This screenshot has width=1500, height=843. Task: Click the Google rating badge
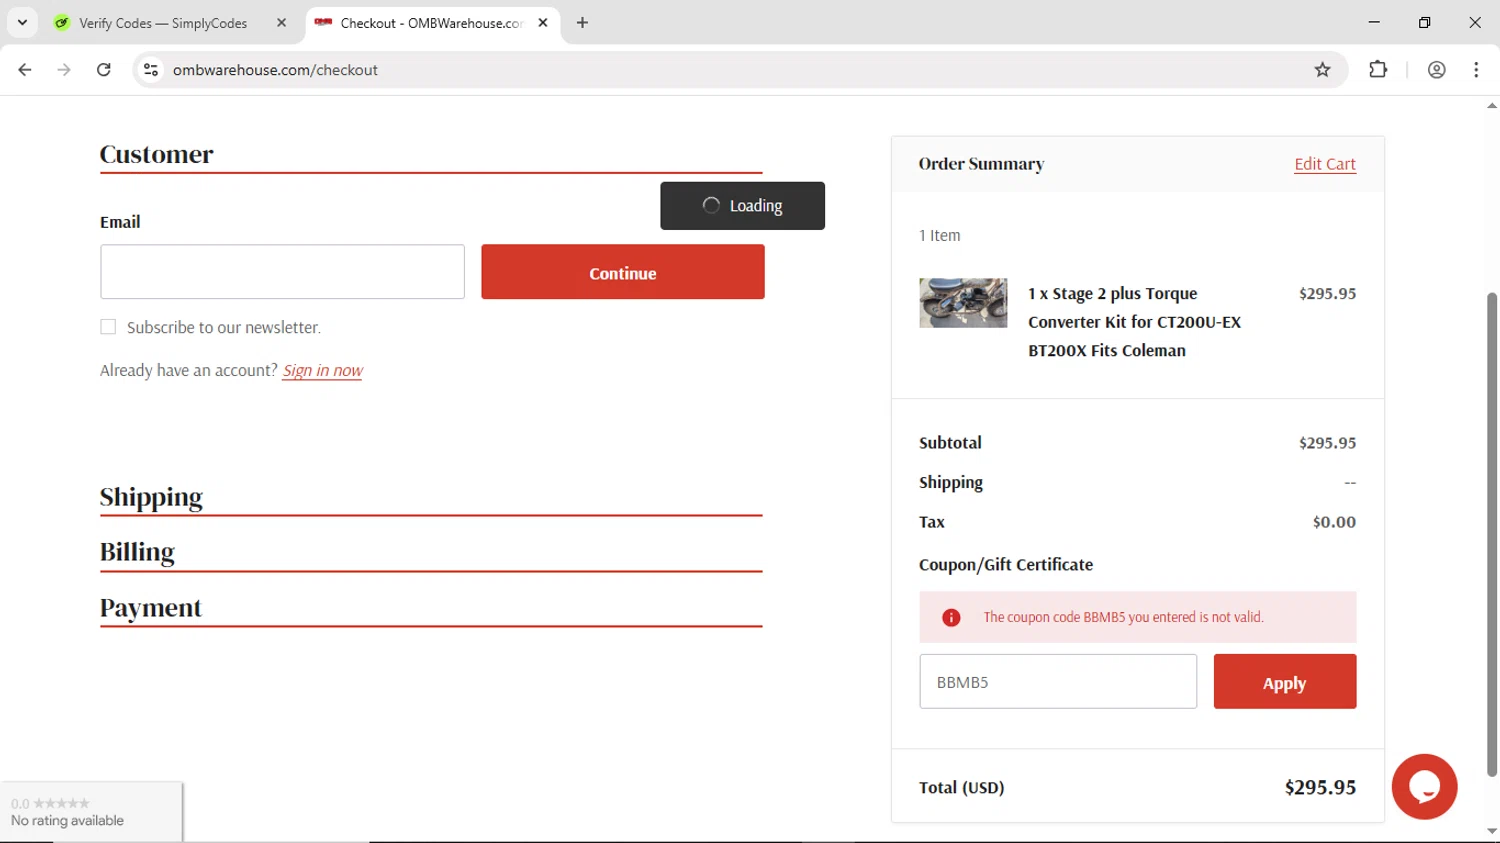tap(91, 811)
